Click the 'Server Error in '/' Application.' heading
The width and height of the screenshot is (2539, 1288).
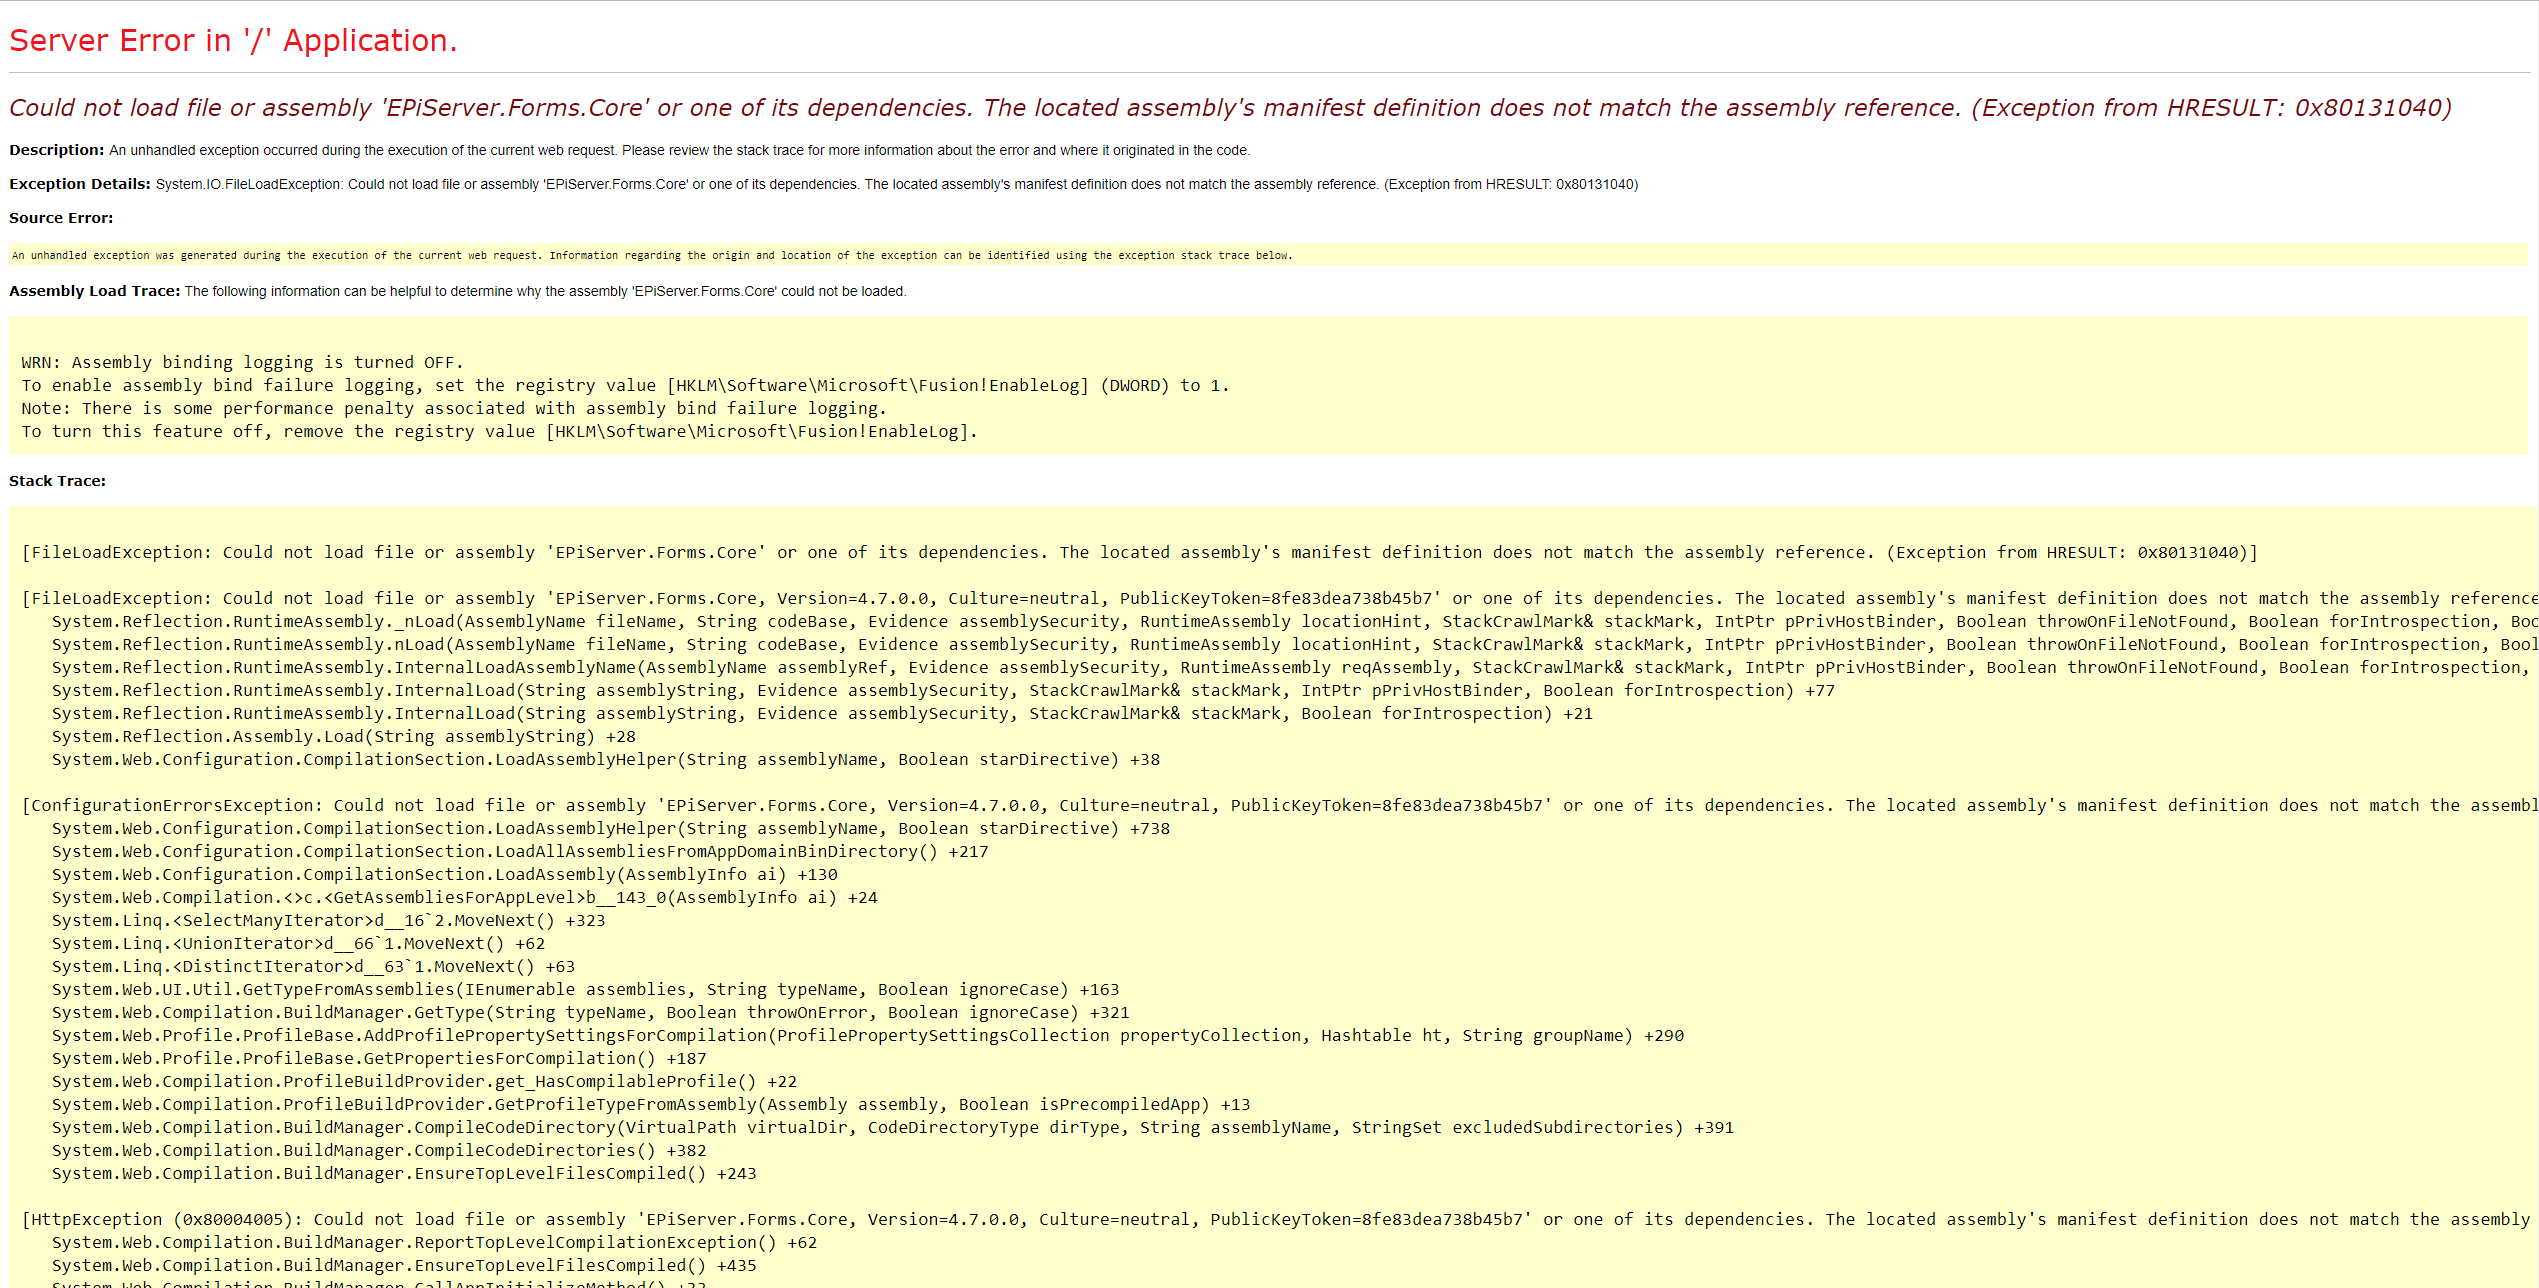tap(233, 41)
